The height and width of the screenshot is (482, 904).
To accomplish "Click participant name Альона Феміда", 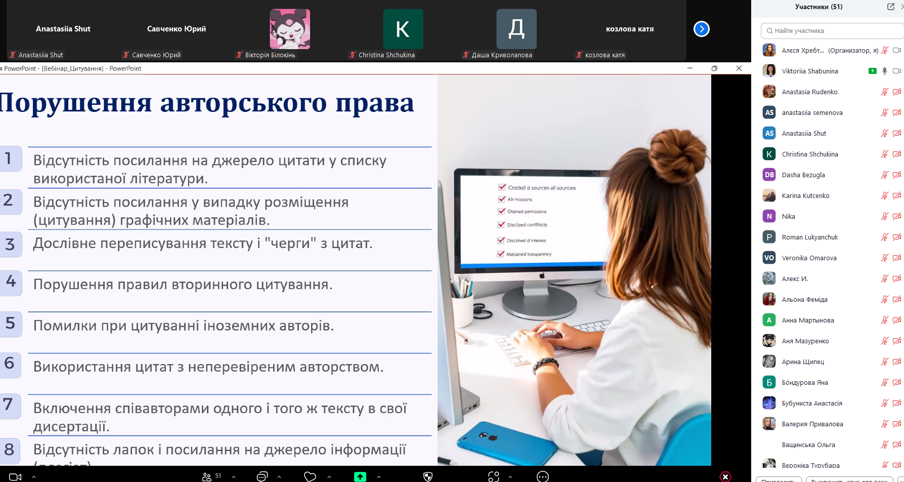I will point(804,299).
